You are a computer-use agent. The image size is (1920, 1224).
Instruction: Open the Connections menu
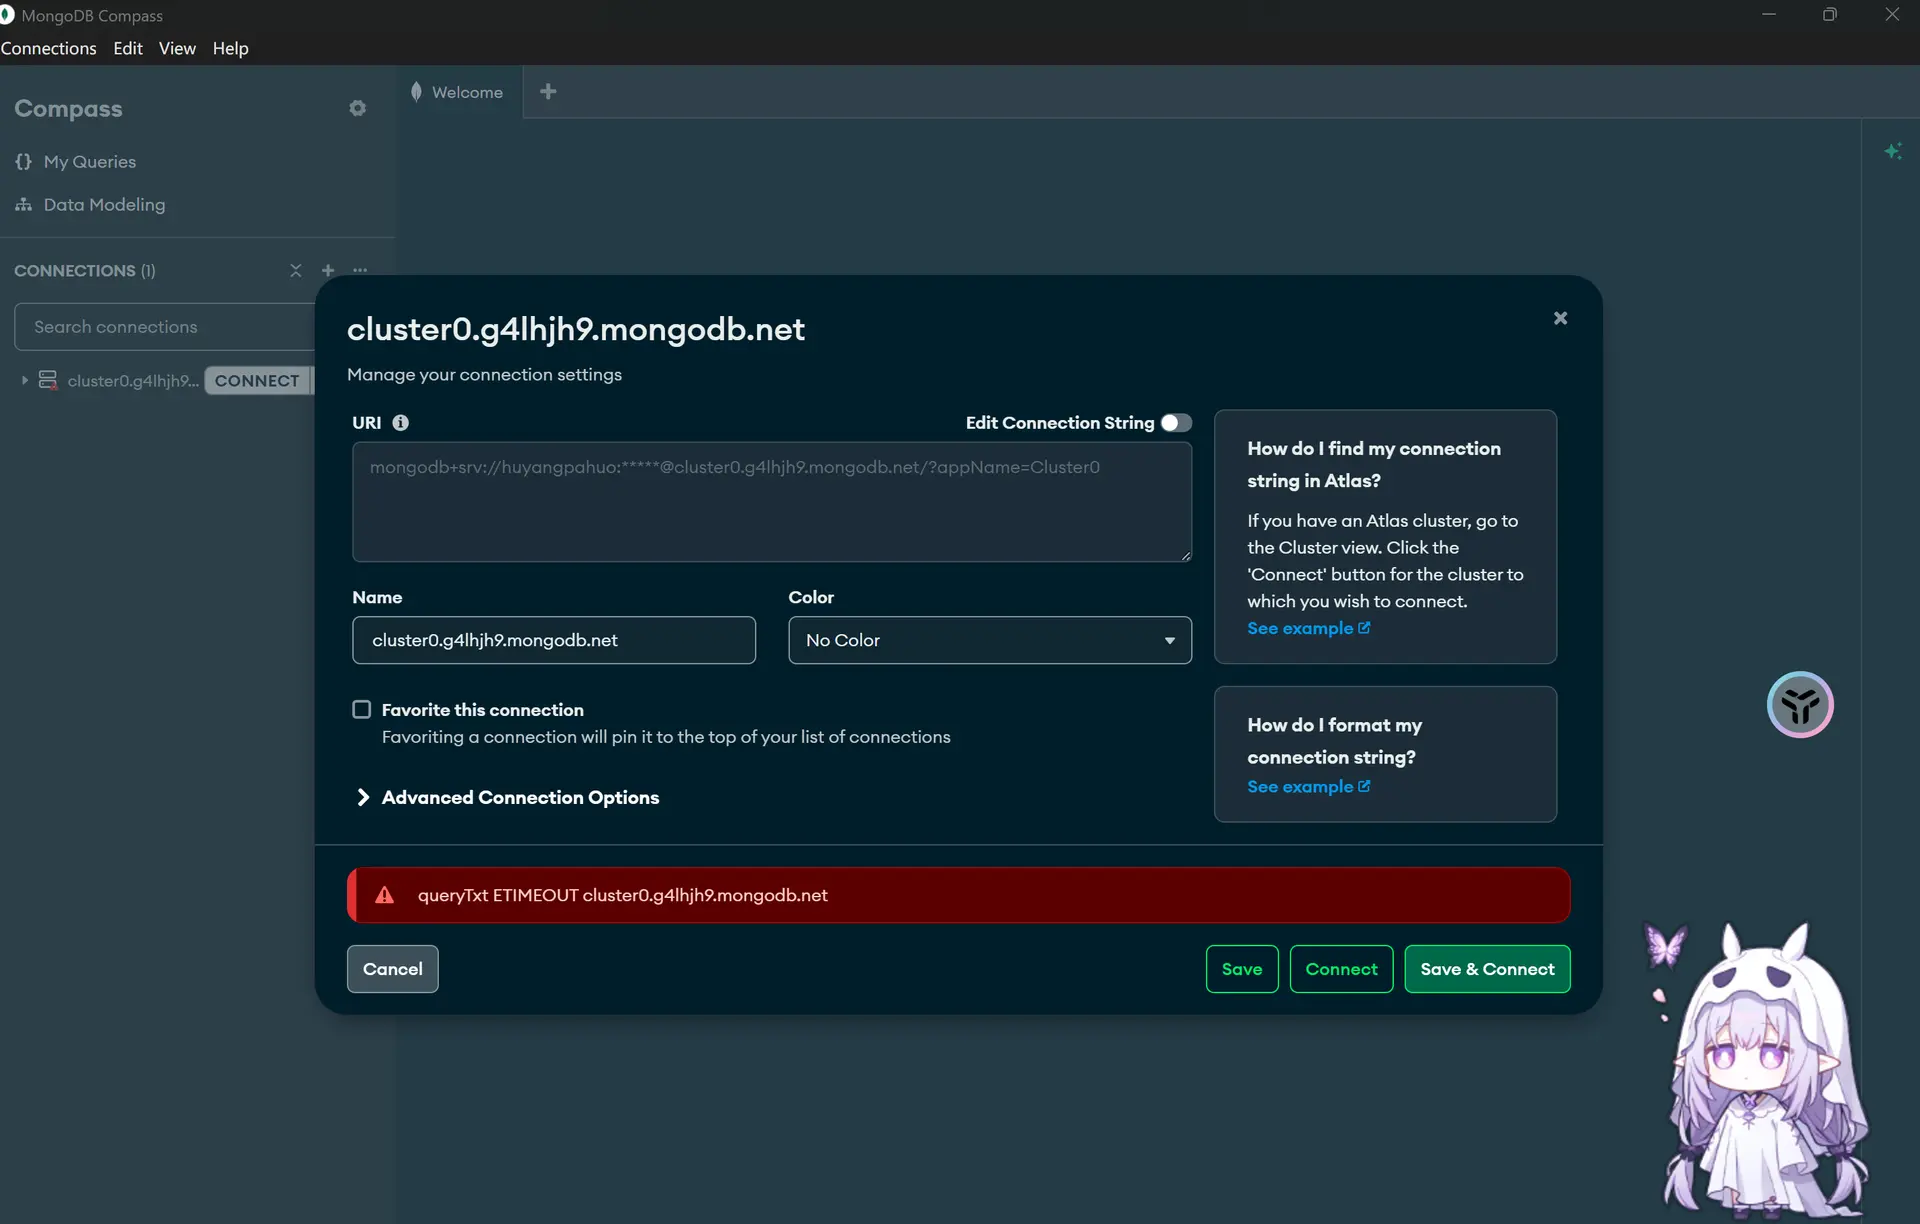click(x=49, y=48)
